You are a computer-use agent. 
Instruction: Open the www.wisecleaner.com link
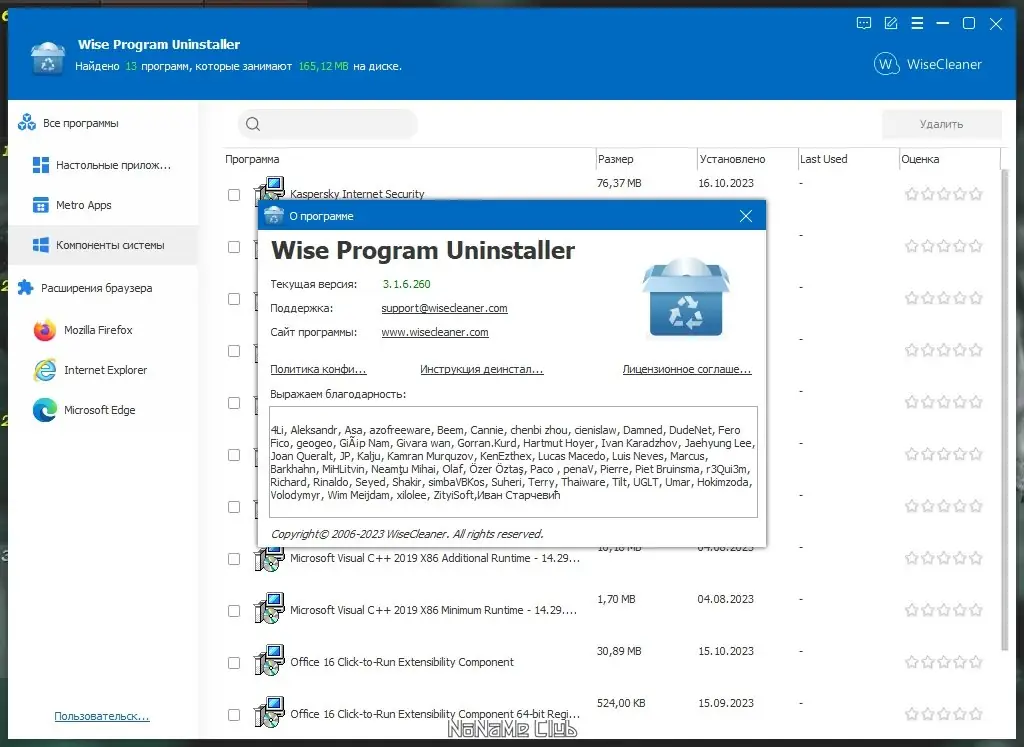(x=434, y=332)
